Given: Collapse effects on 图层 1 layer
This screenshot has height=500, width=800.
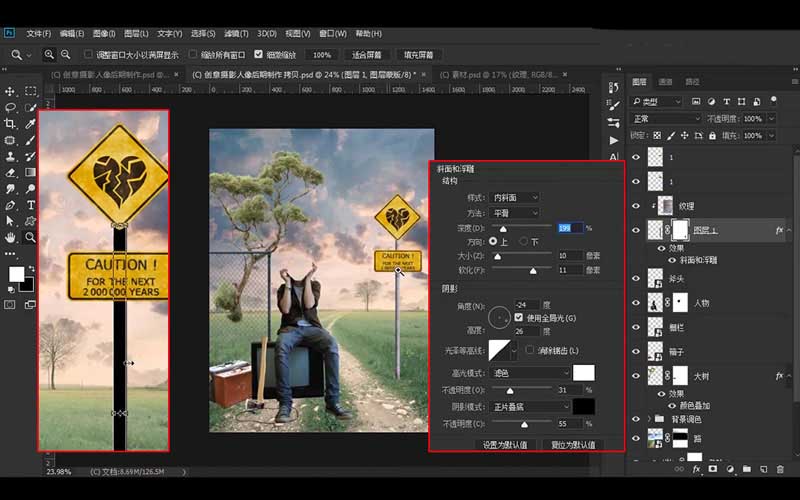Looking at the screenshot, I should [x=789, y=230].
